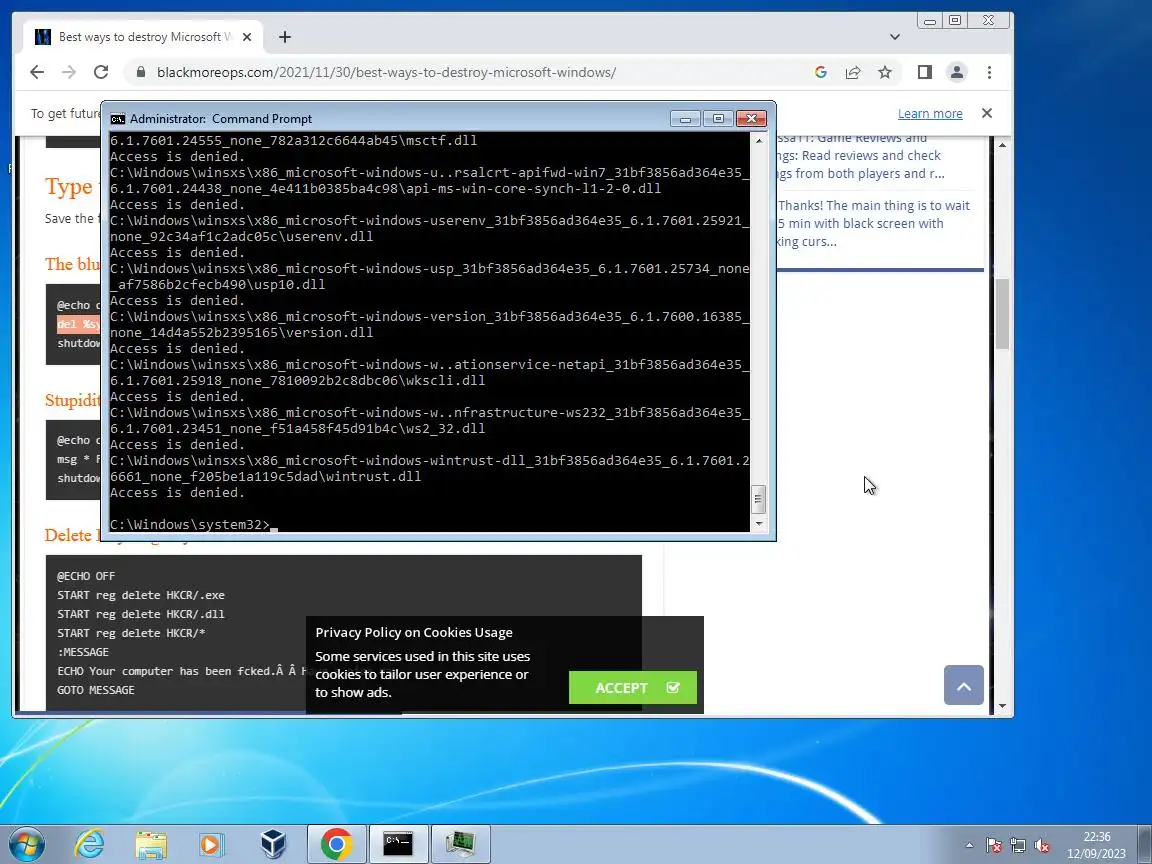1152x864 pixels.
Task: Open the Windows Start menu
Action: point(26,843)
